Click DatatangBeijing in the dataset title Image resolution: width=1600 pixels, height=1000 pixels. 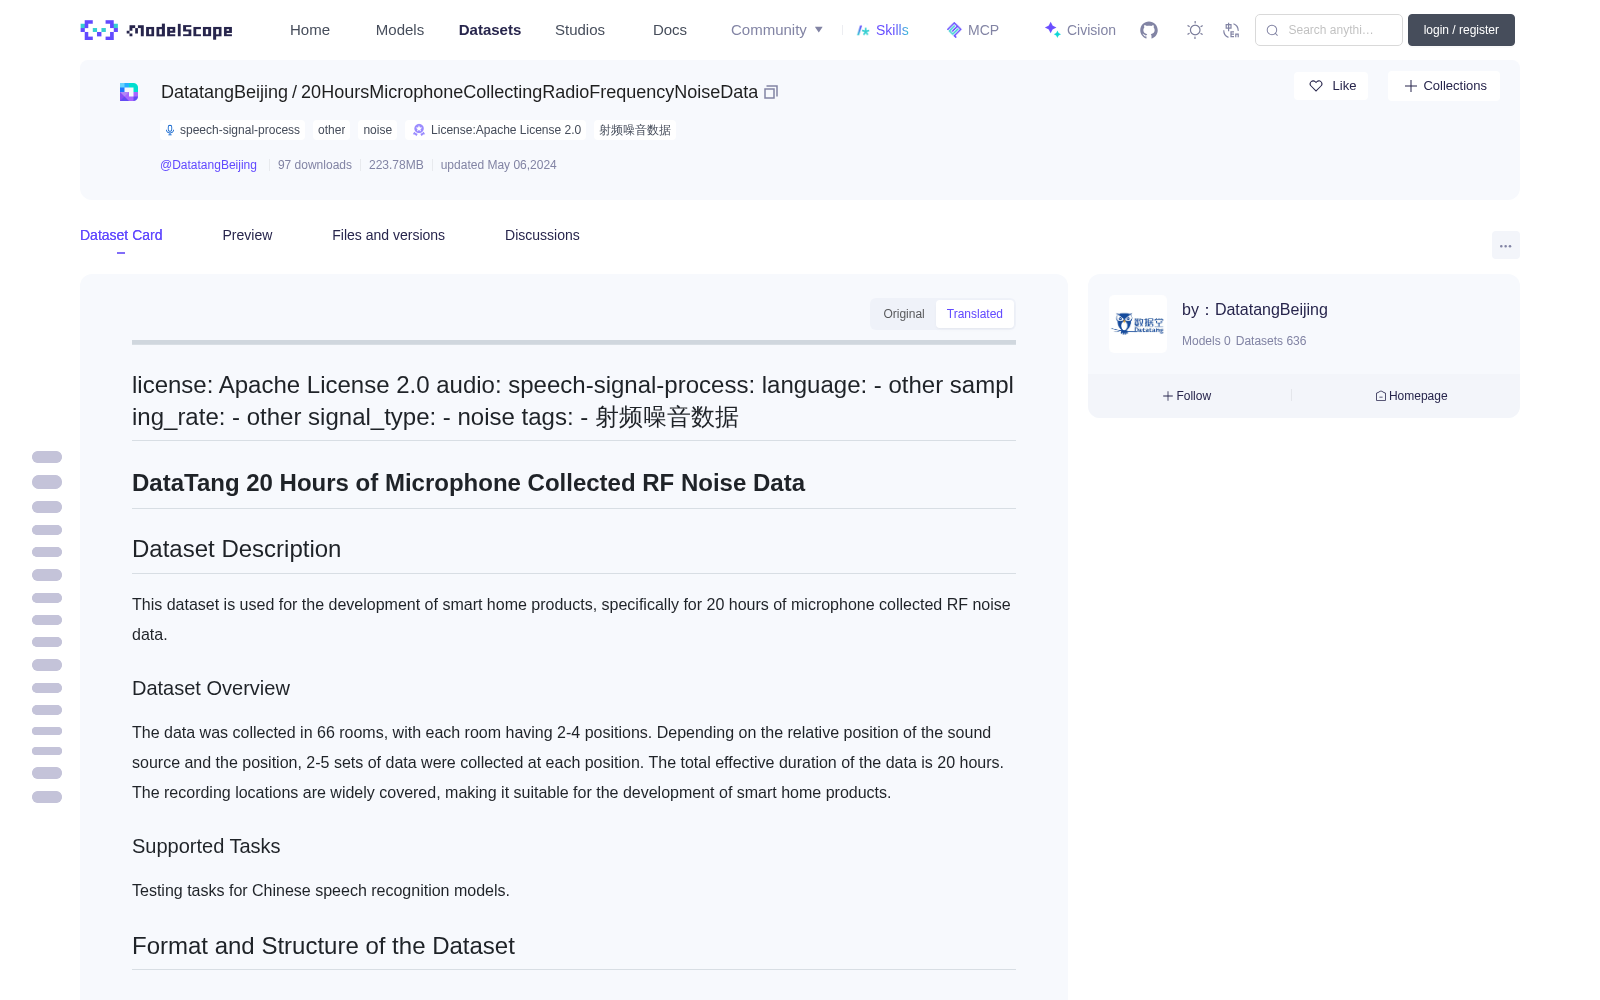pos(224,92)
